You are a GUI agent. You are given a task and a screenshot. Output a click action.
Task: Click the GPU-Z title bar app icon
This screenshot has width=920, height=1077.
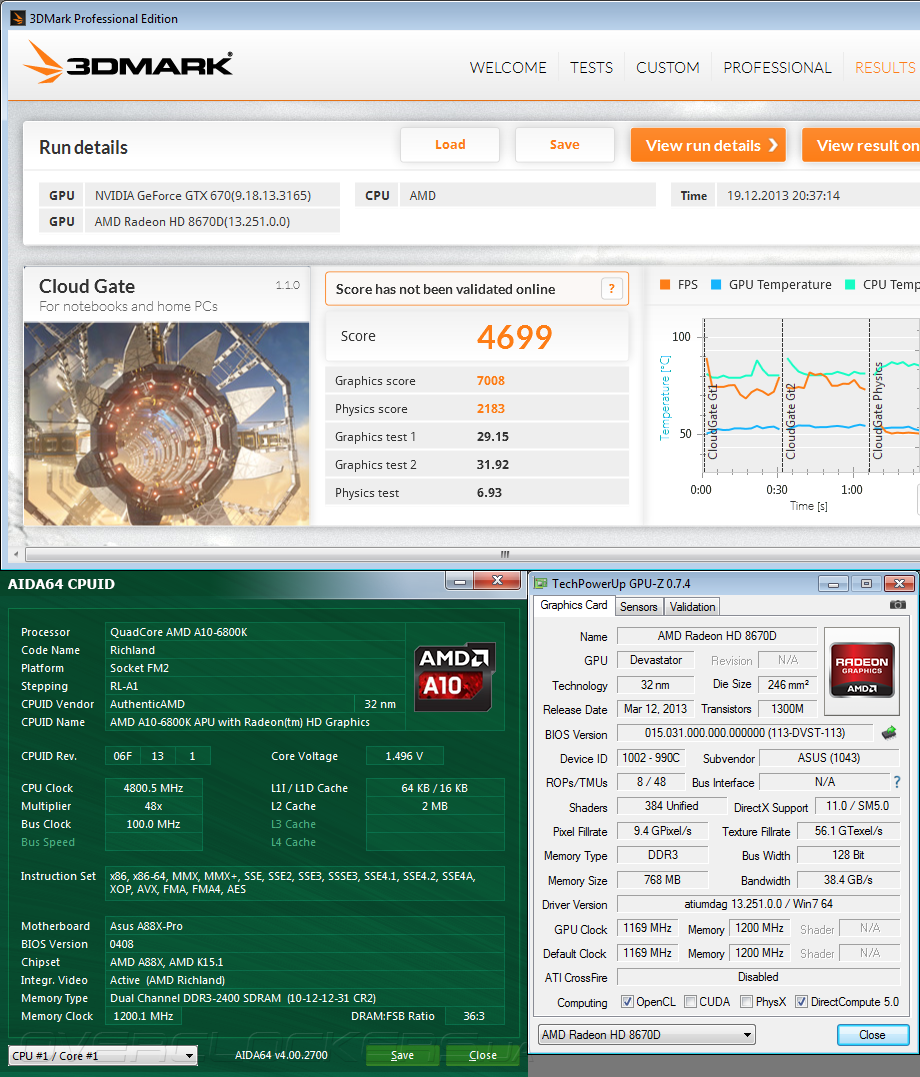[x=541, y=583]
